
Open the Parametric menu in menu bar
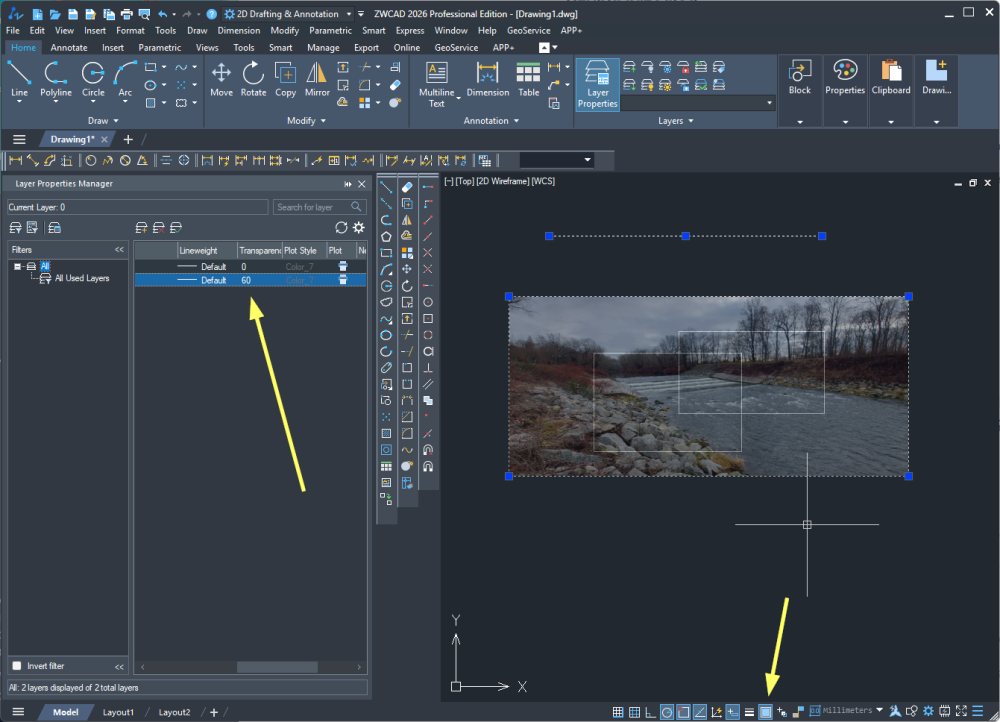[330, 31]
